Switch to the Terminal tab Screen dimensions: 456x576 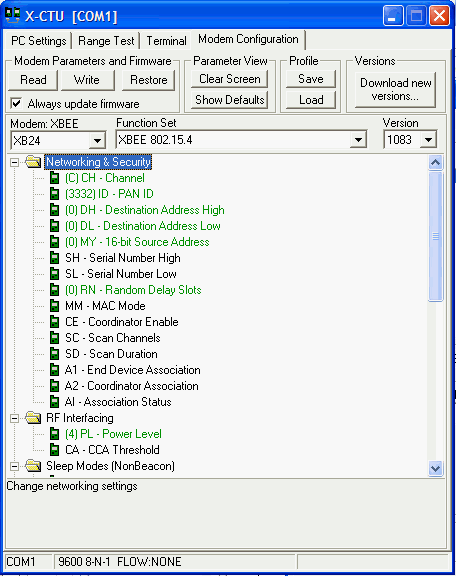point(166,40)
